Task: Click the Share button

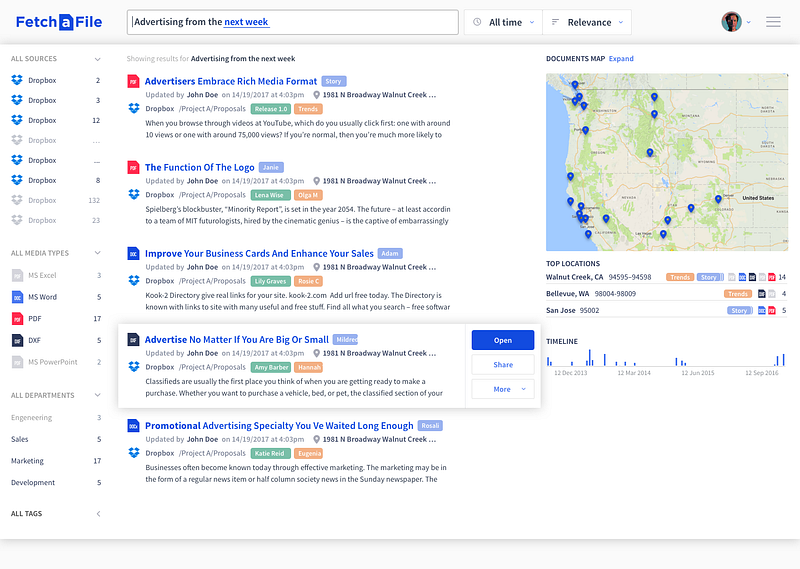Action: [503, 364]
